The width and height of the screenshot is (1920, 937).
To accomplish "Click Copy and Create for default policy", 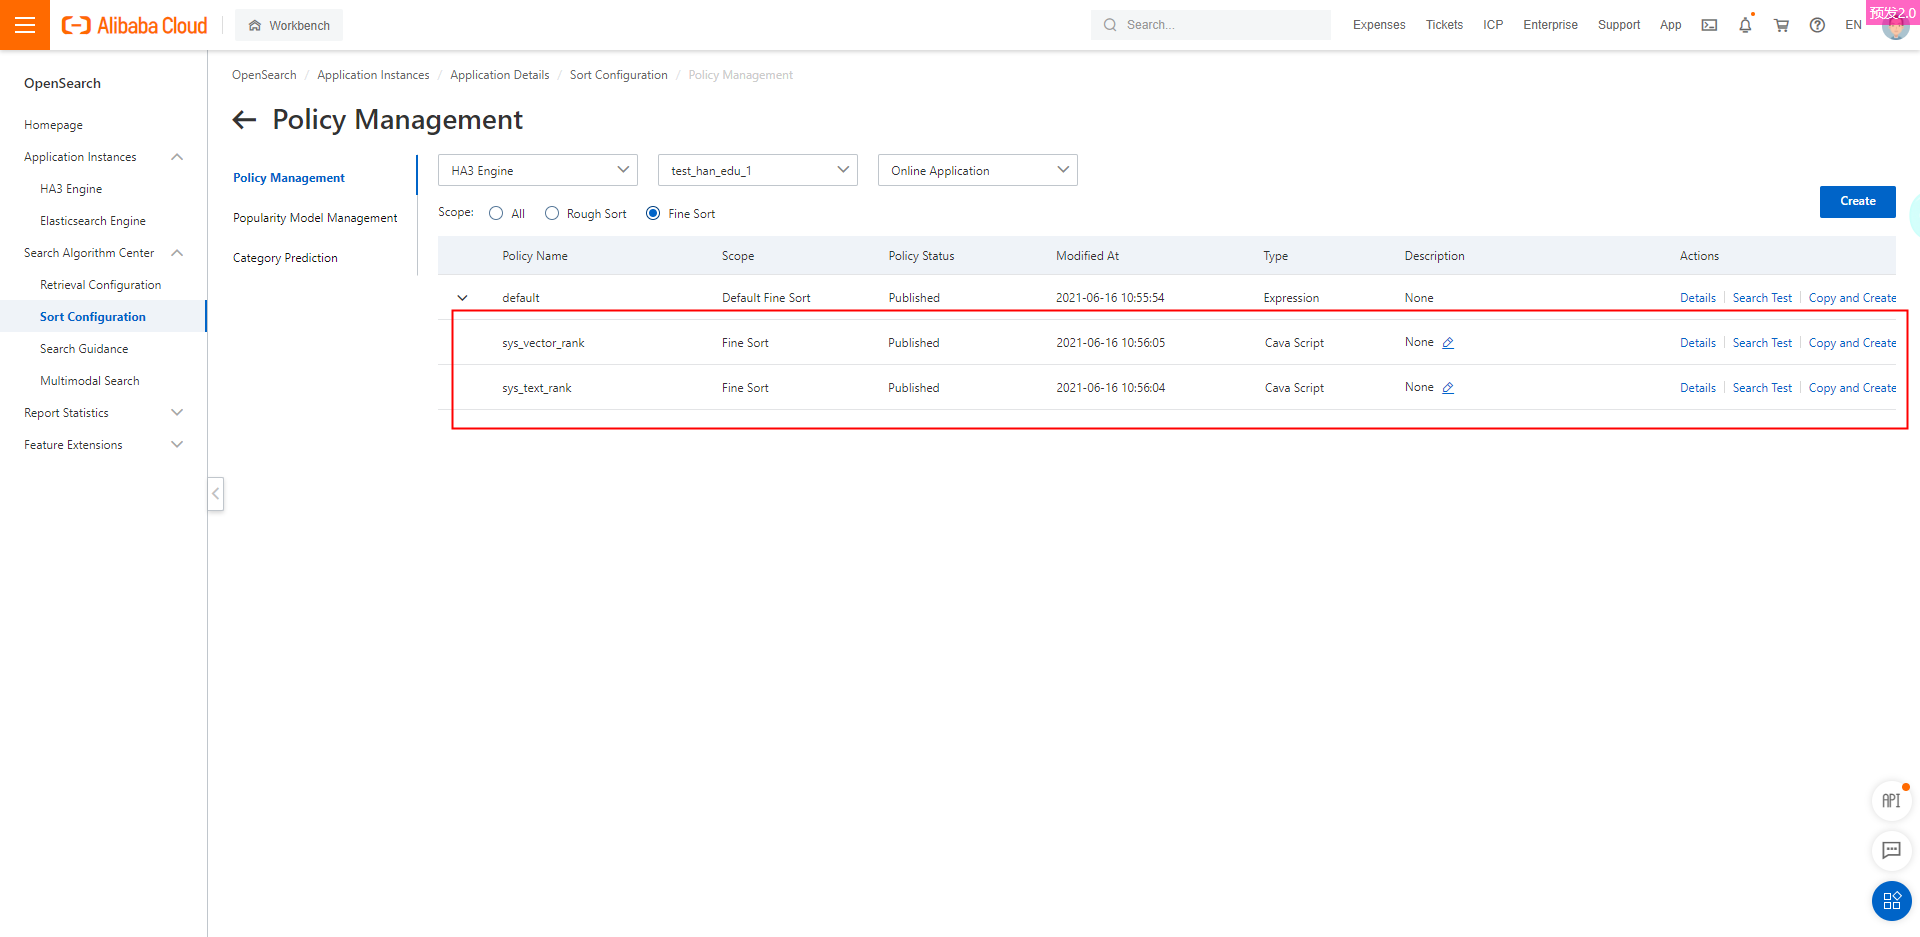I will pyautogui.click(x=1852, y=298).
